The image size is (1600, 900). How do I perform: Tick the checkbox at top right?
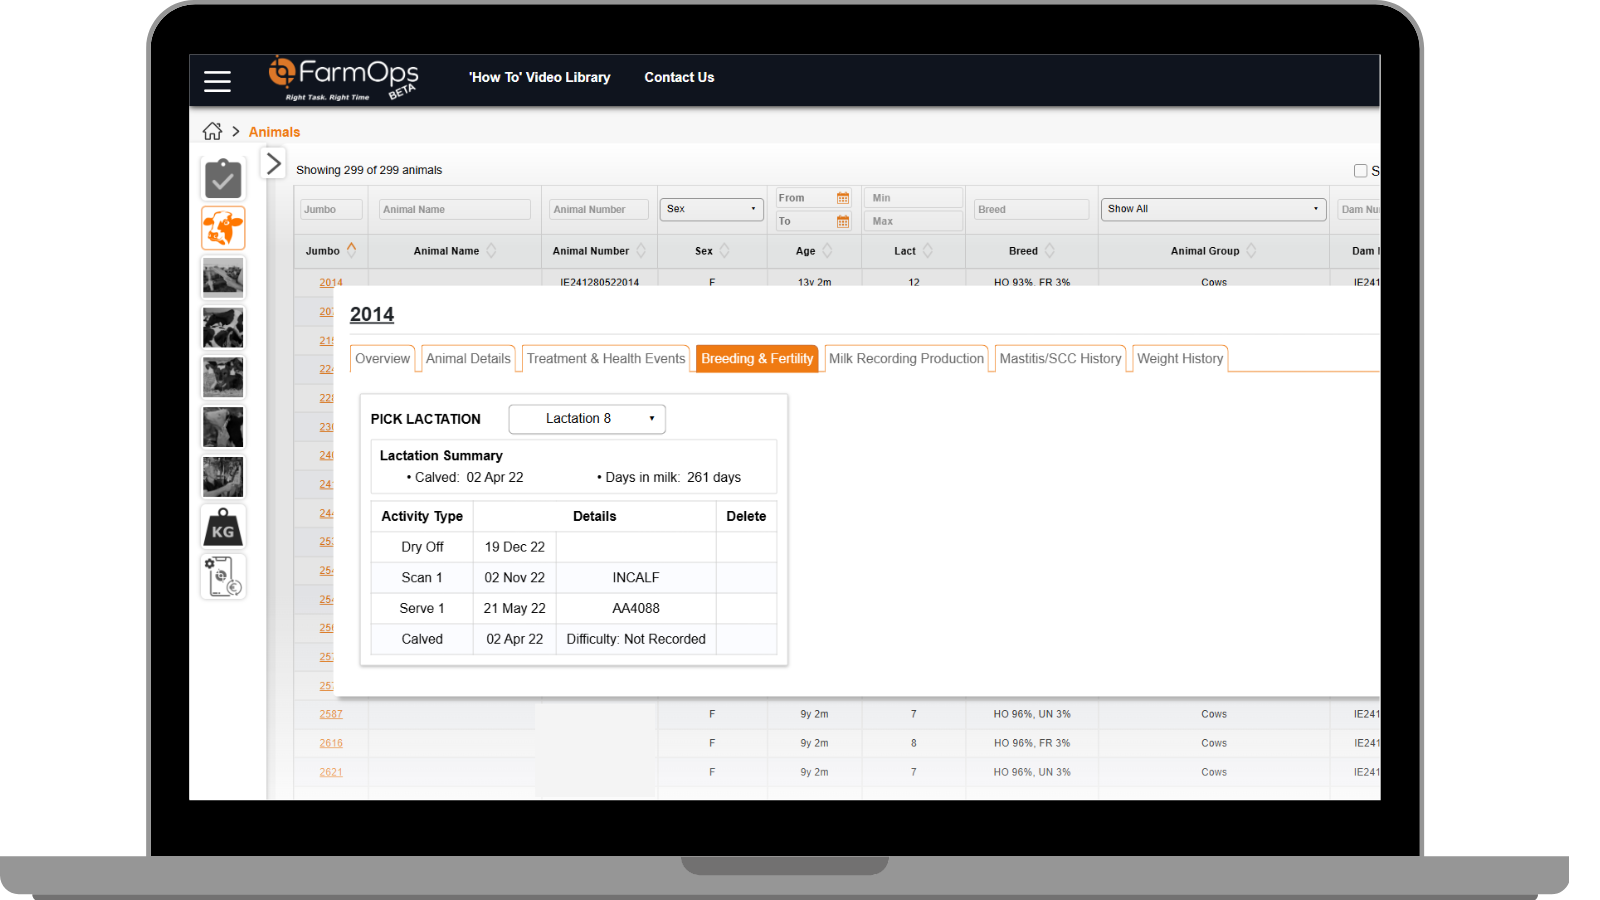tap(1360, 171)
